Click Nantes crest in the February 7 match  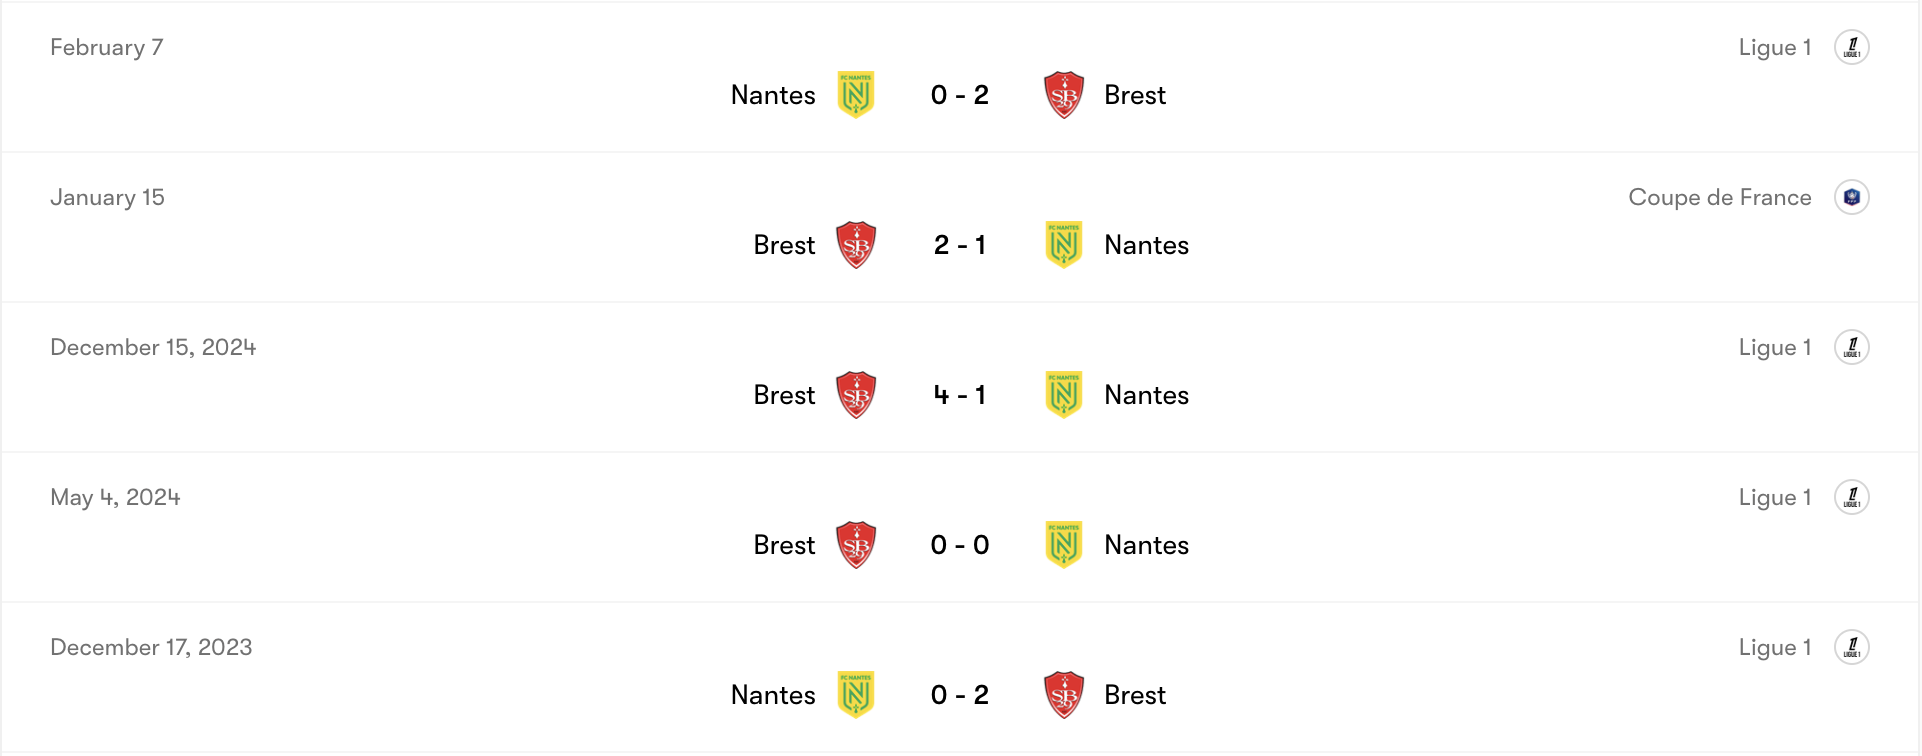tap(856, 95)
